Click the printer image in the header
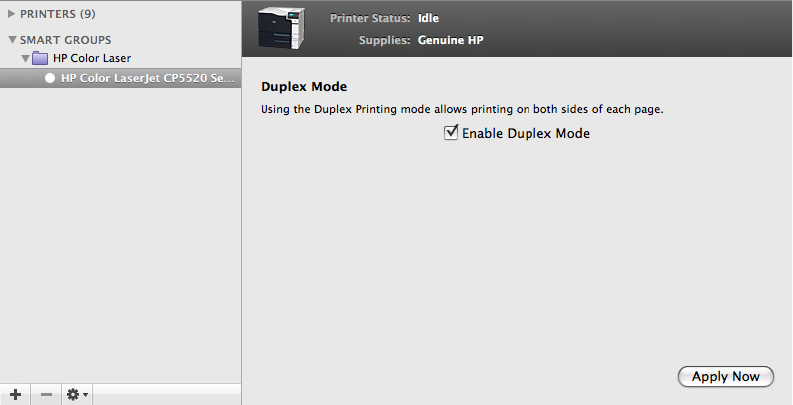 click(x=281, y=28)
